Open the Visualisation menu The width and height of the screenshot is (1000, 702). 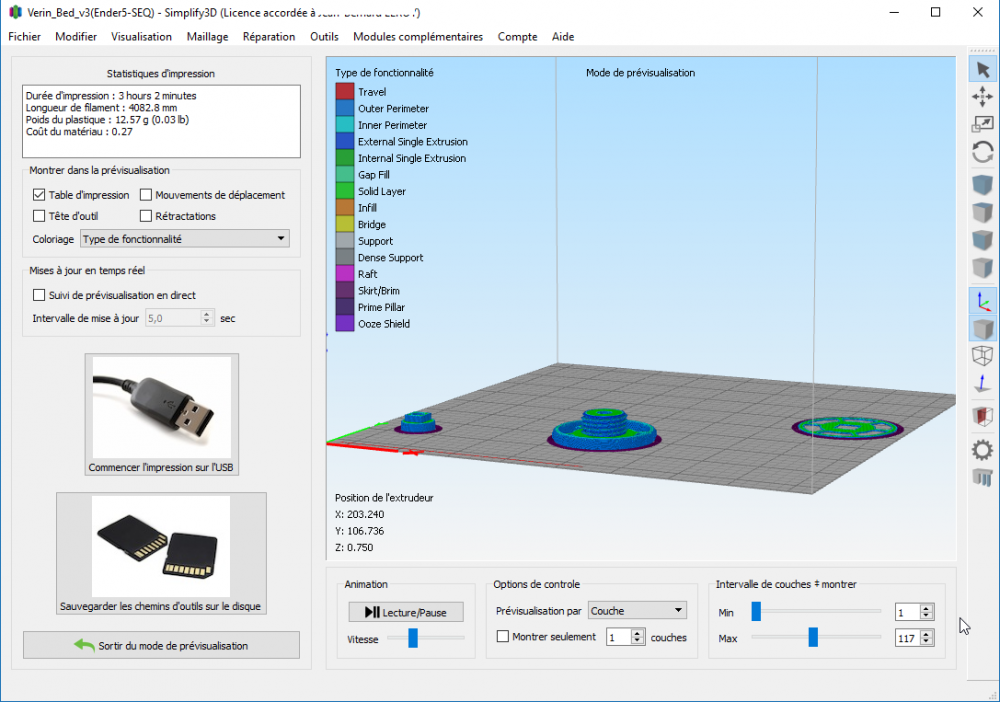(142, 36)
